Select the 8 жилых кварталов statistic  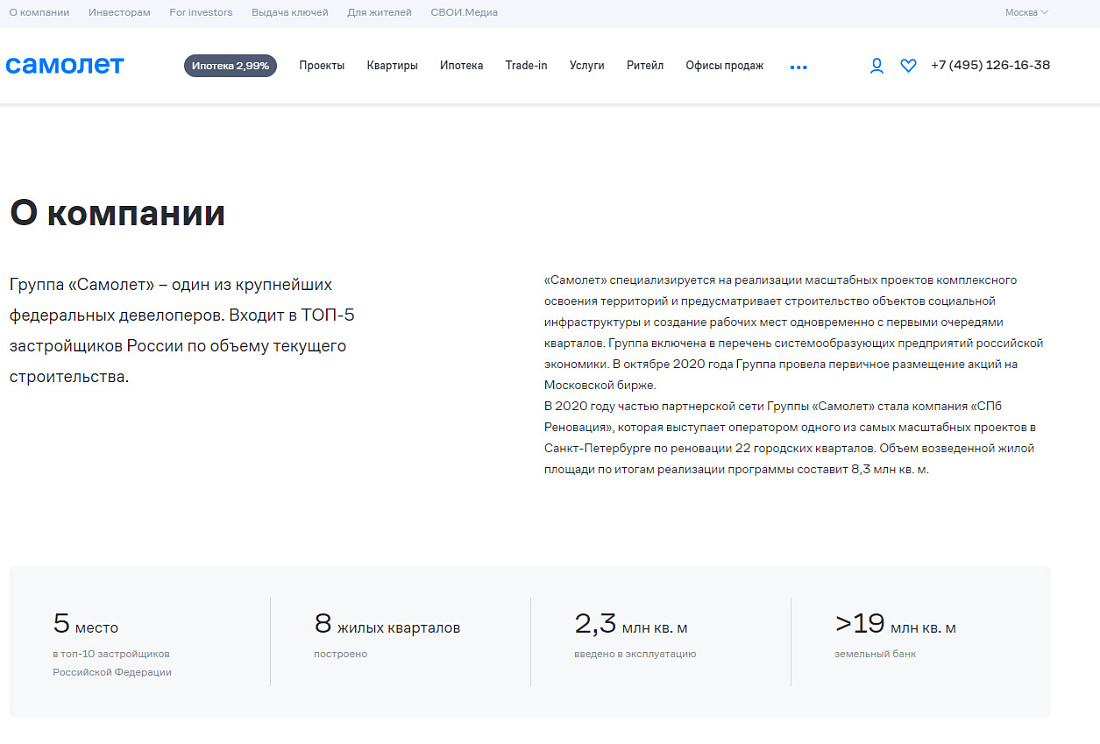(x=387, y=623)
